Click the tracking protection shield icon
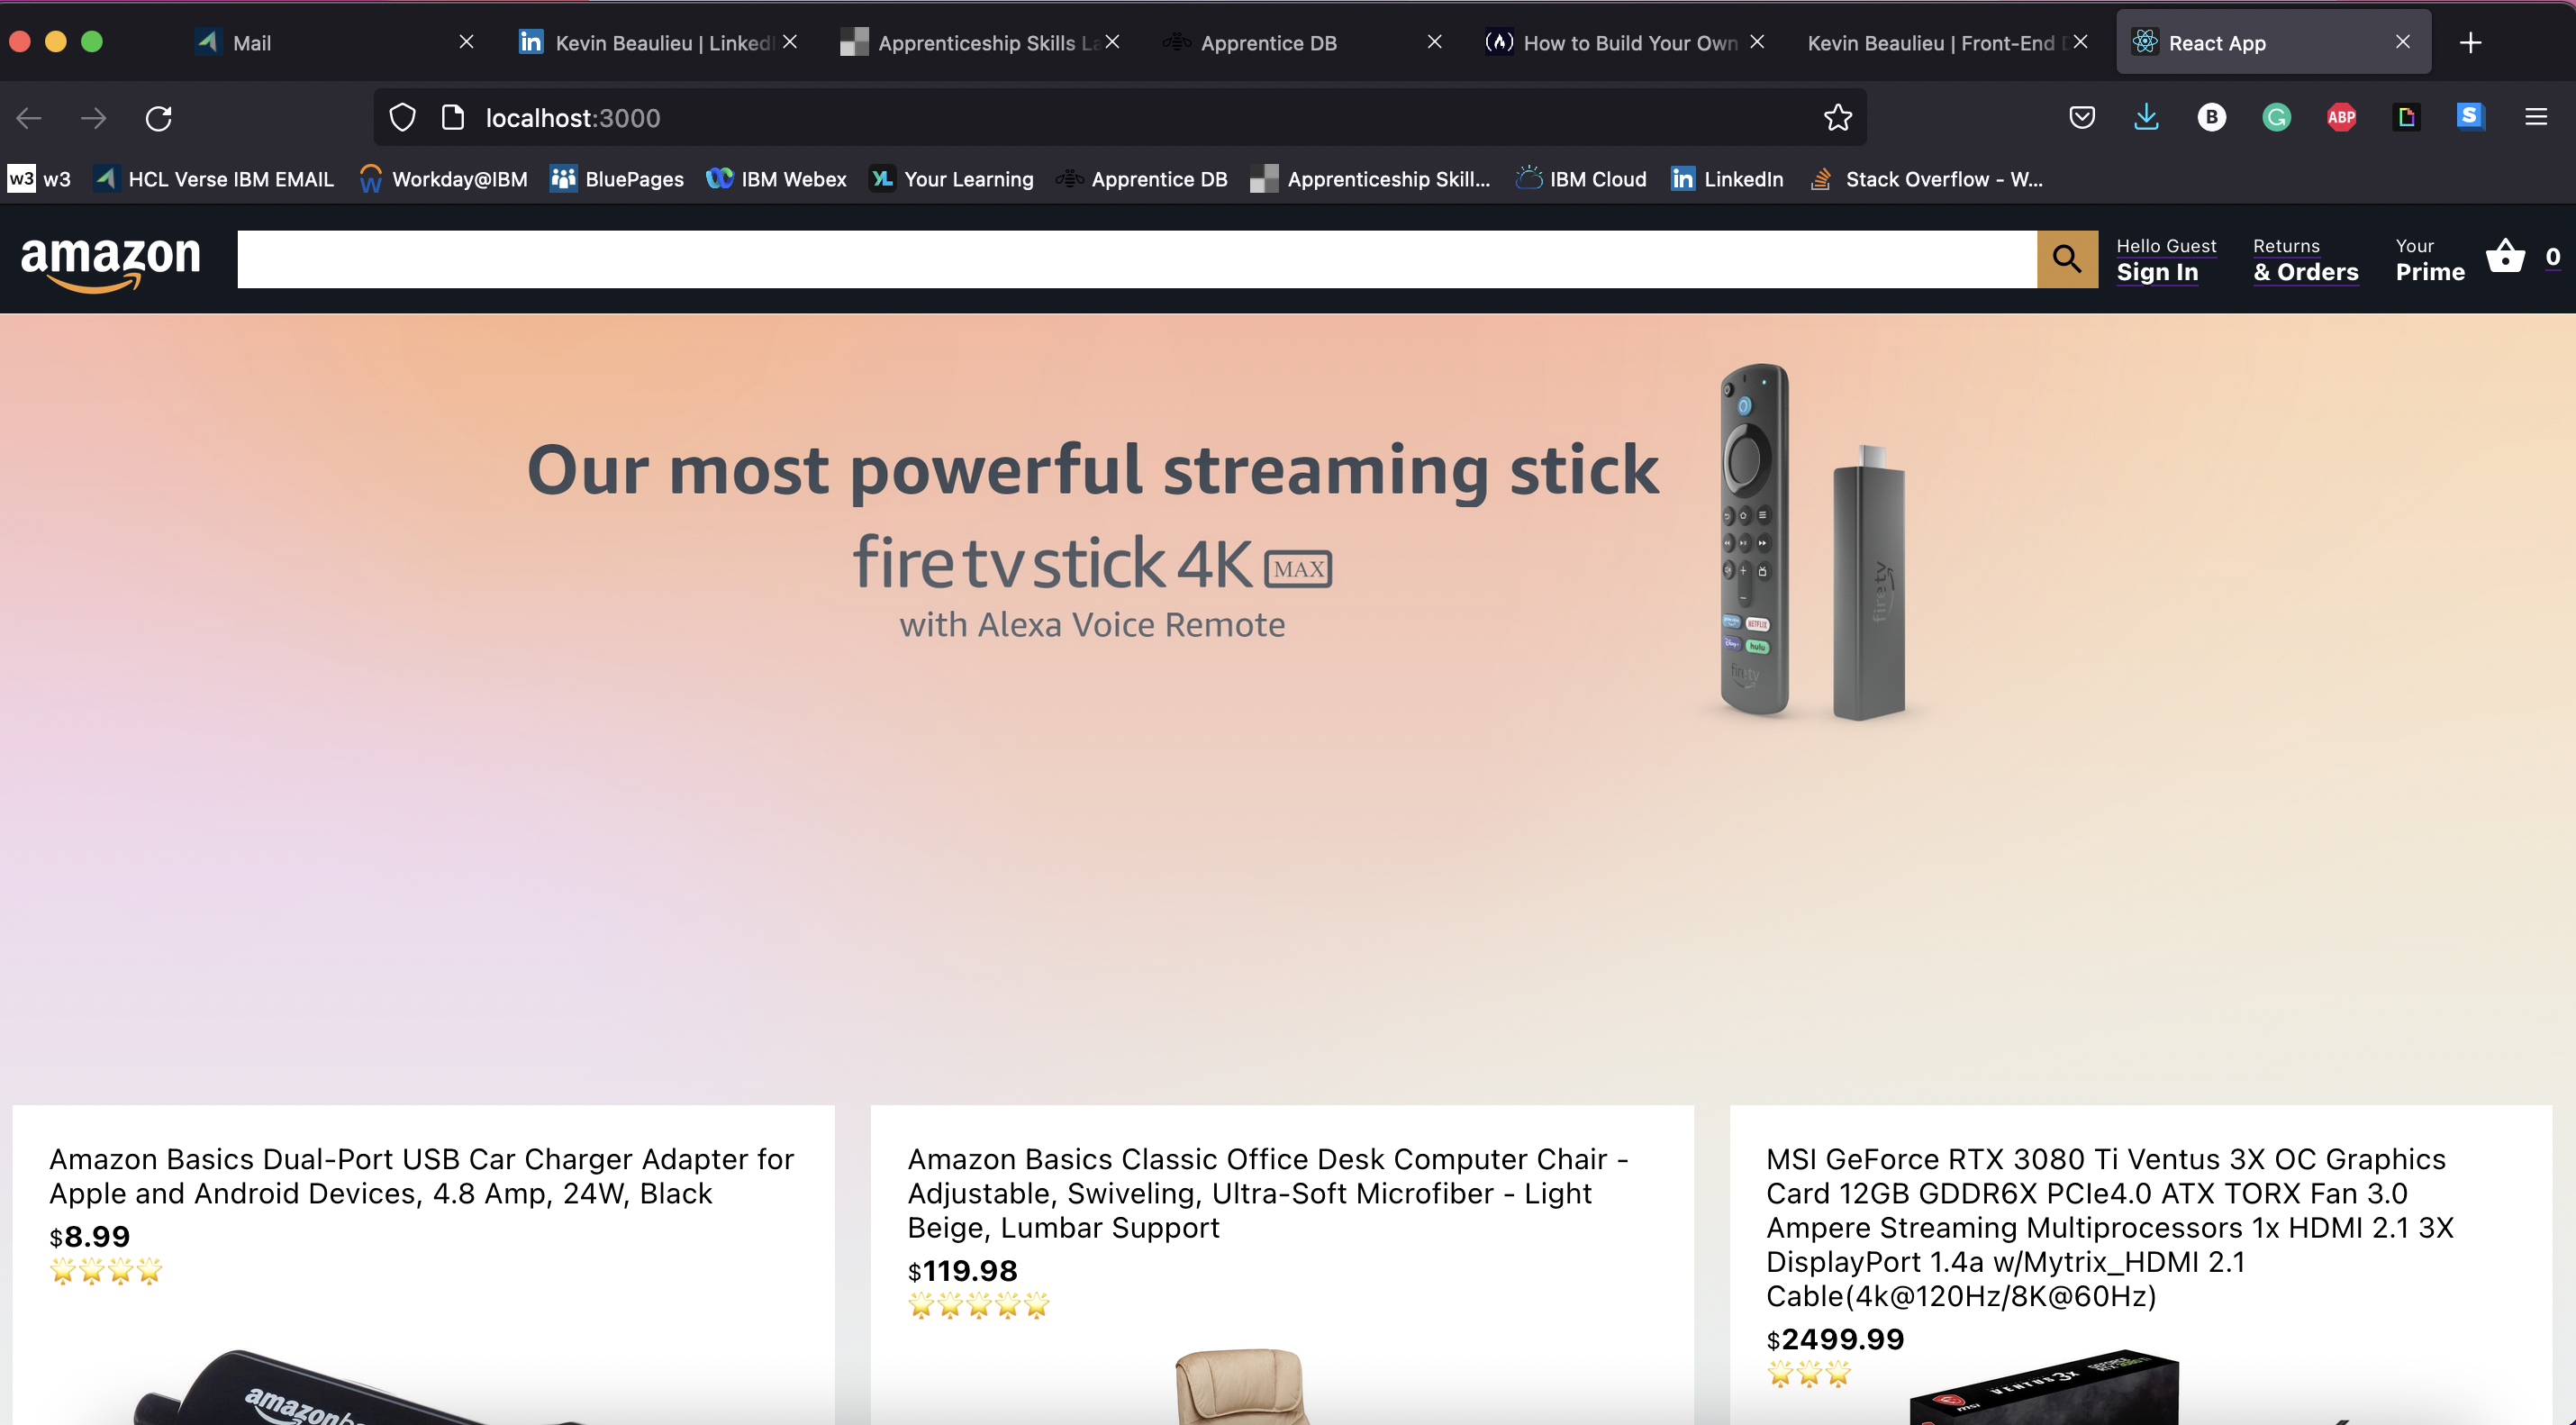The image size is (2576, 1425). tap(402, 118)
